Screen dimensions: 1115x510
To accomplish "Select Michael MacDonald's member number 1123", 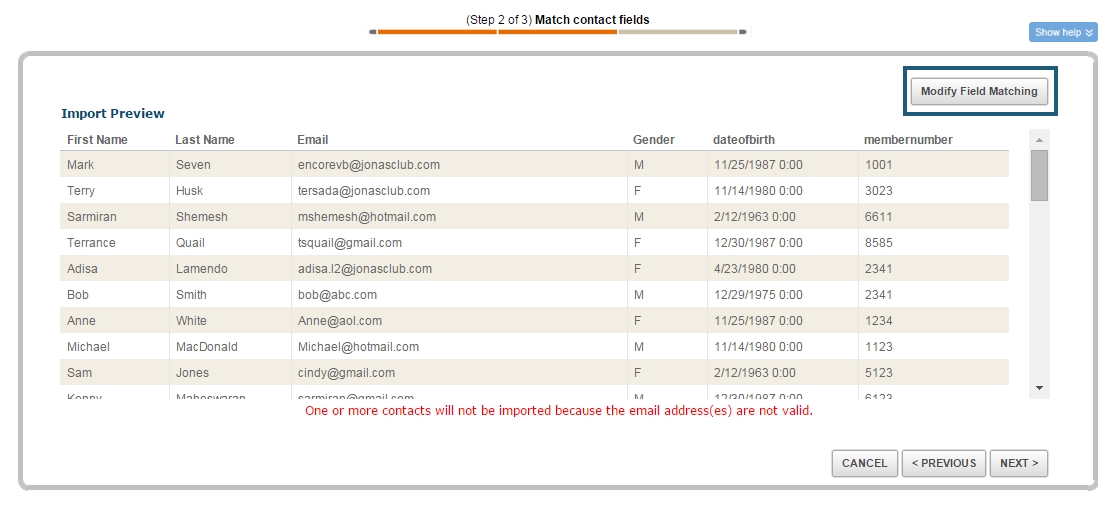I will 879,347.
